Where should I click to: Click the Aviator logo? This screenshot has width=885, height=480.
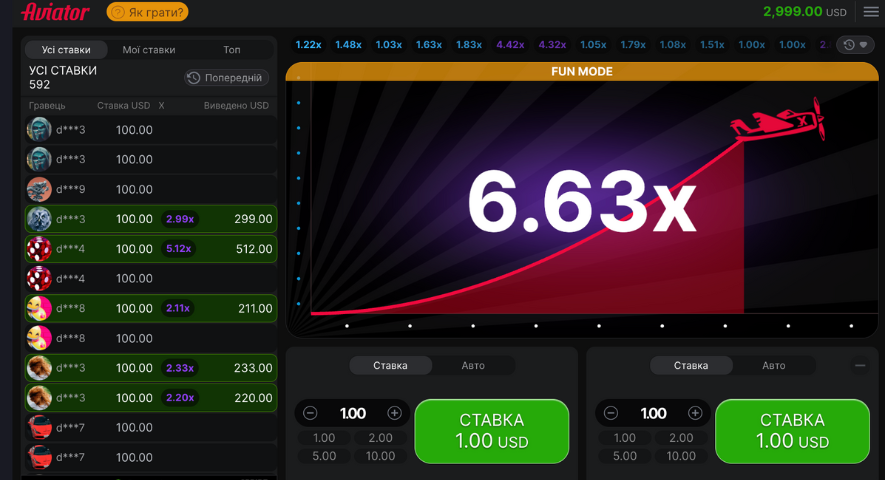(x=55, y=12)
